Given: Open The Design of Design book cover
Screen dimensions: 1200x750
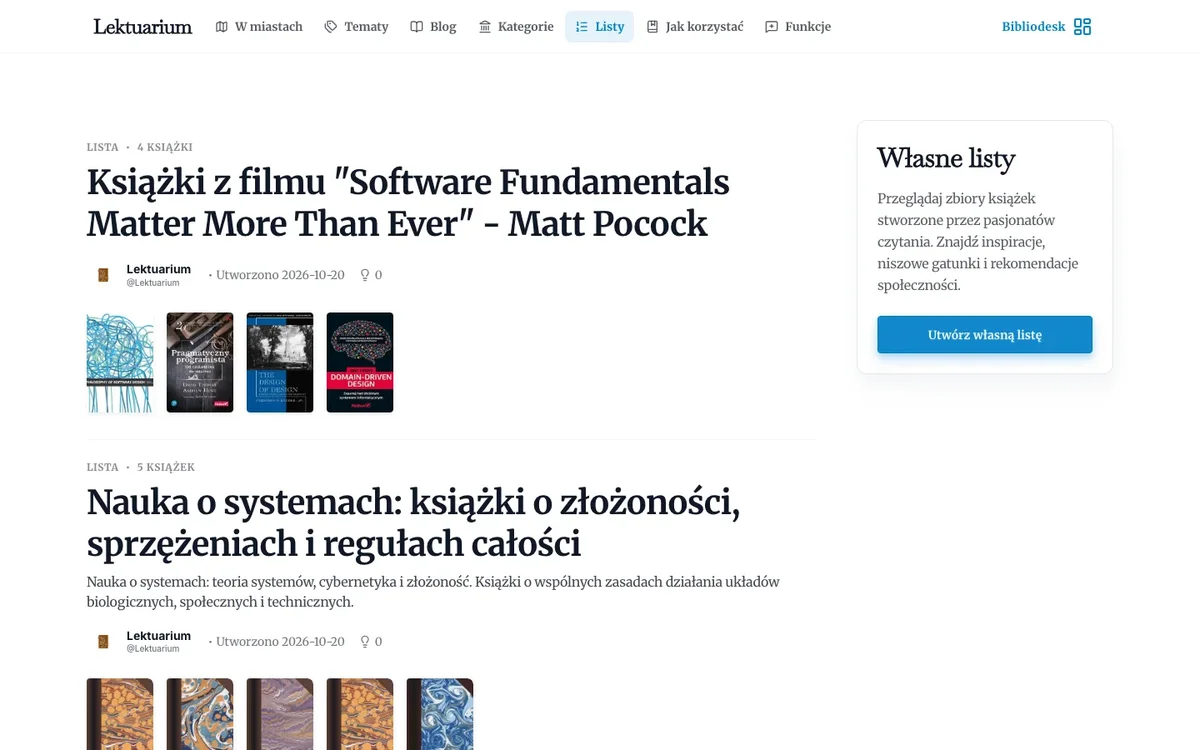Looking at the screenshot, I should pos(280,362).
